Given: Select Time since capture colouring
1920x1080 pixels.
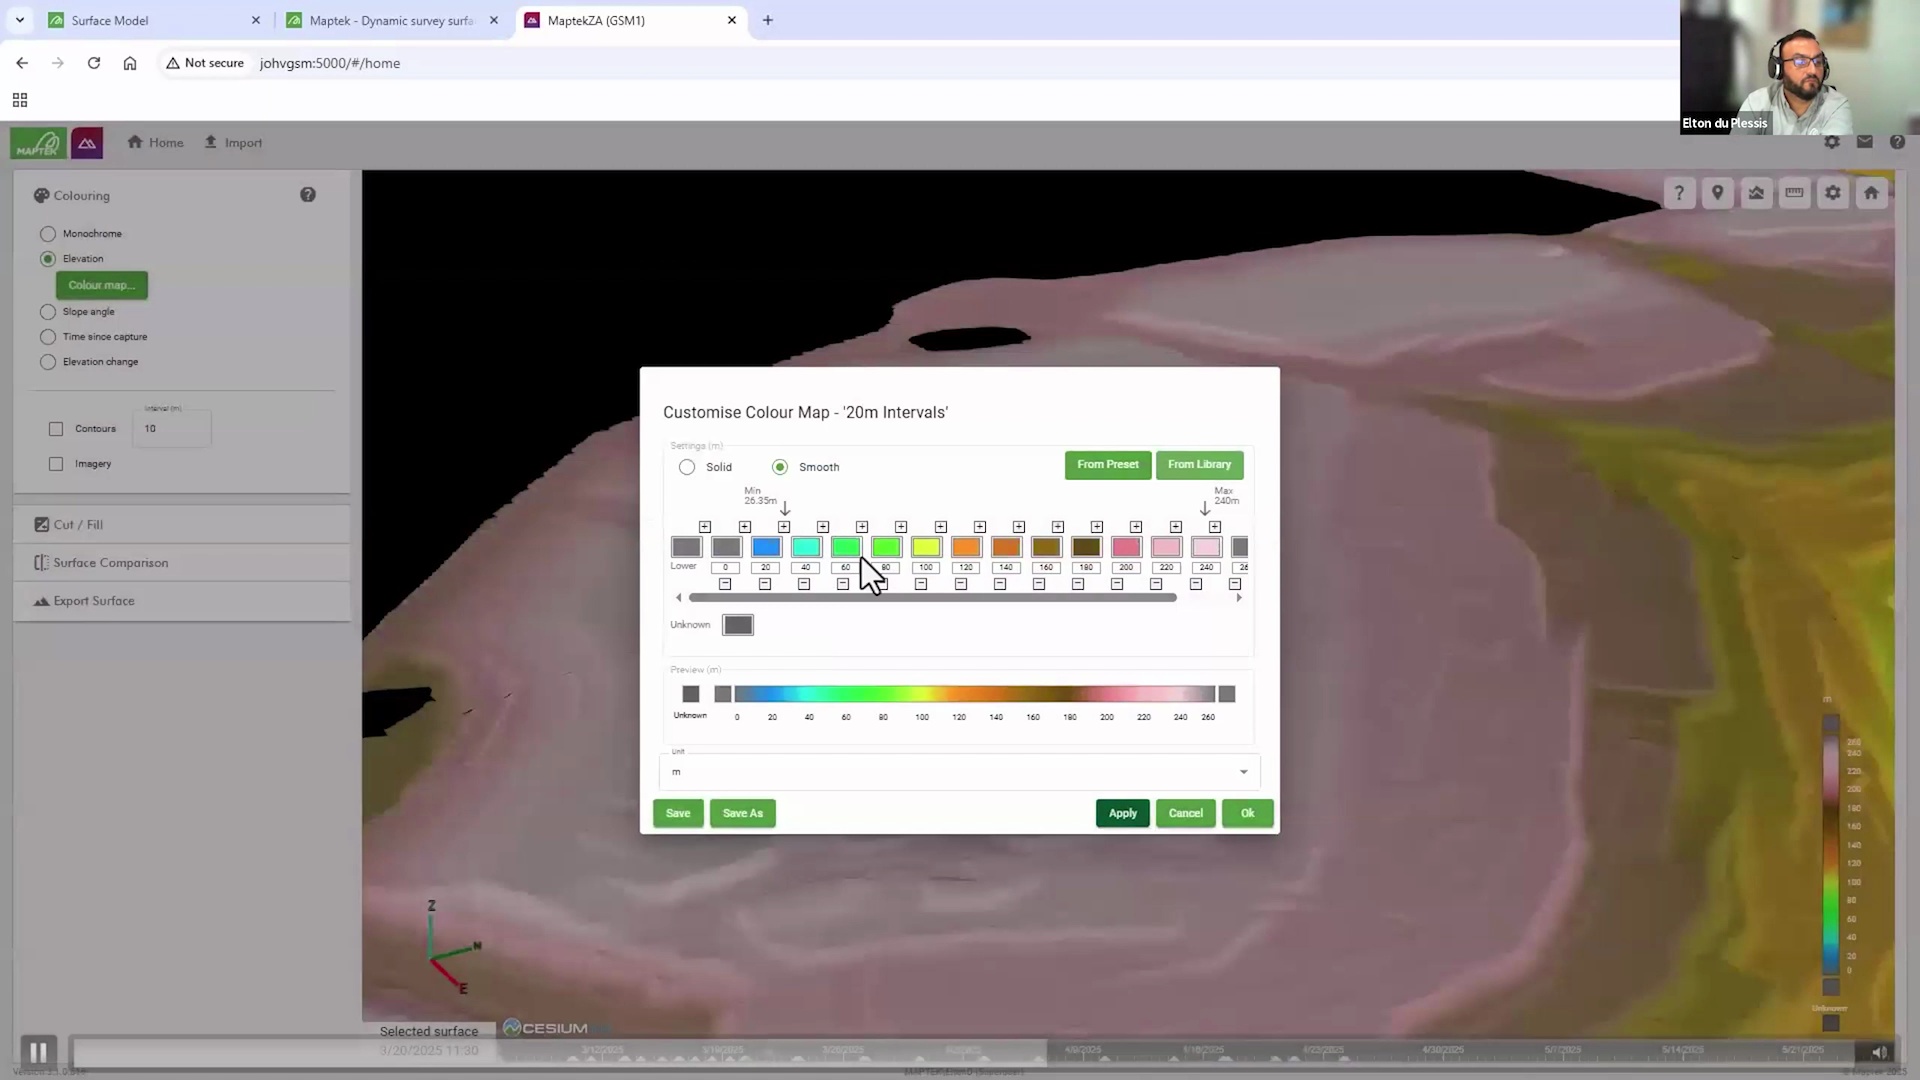Looking at the screenshot, I should point(47,337).
